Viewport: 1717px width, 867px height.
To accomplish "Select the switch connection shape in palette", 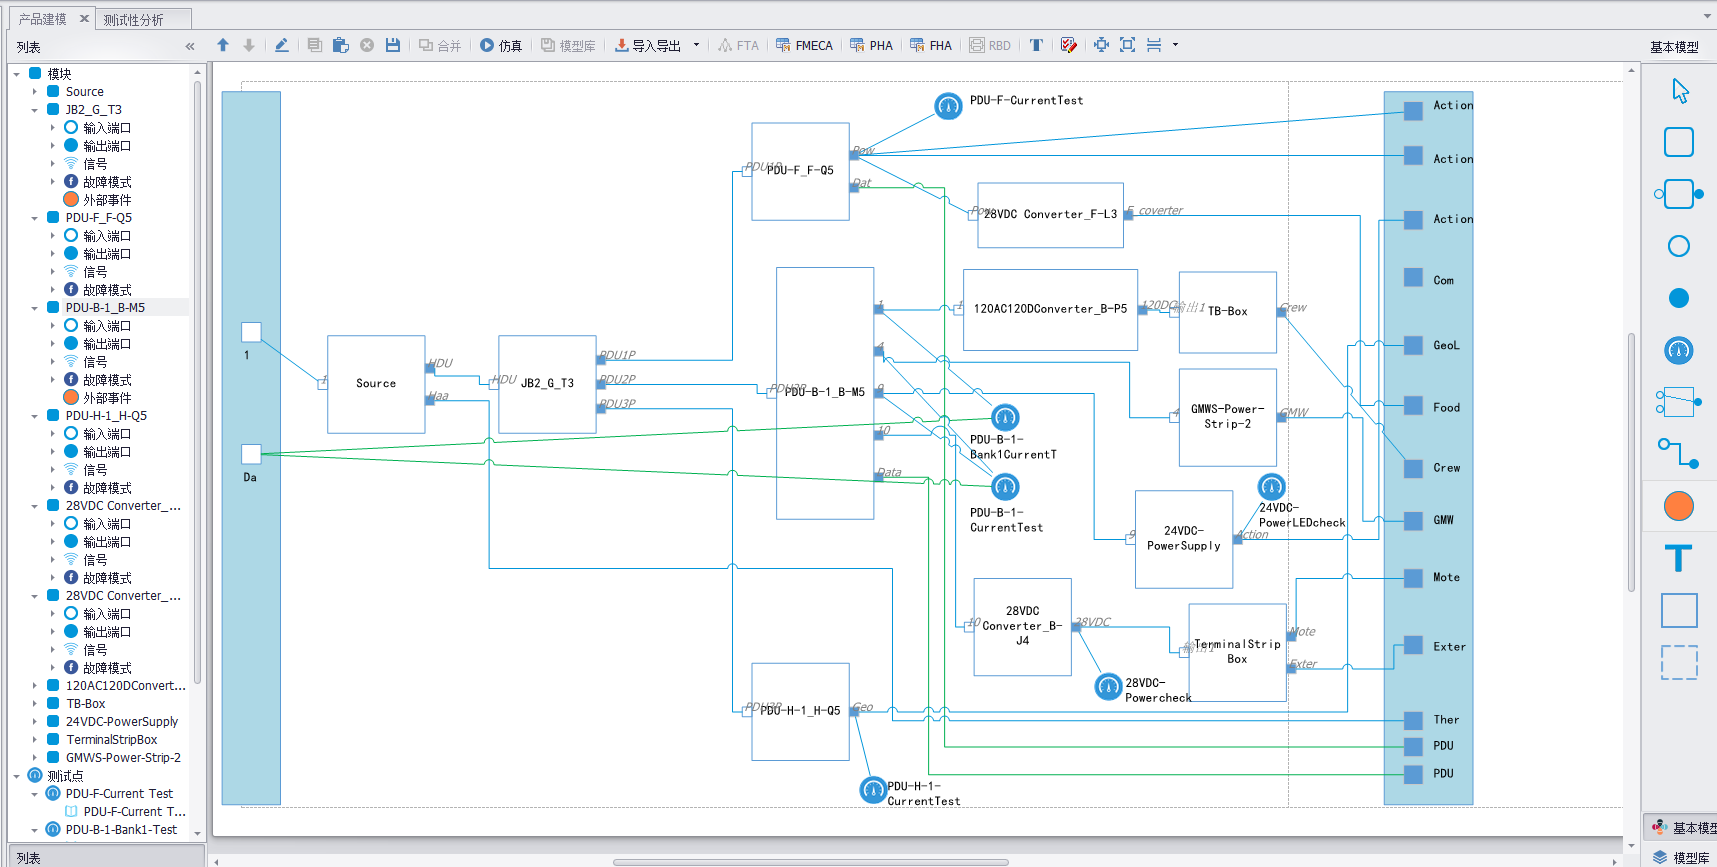I will (x=1679, y=402).
